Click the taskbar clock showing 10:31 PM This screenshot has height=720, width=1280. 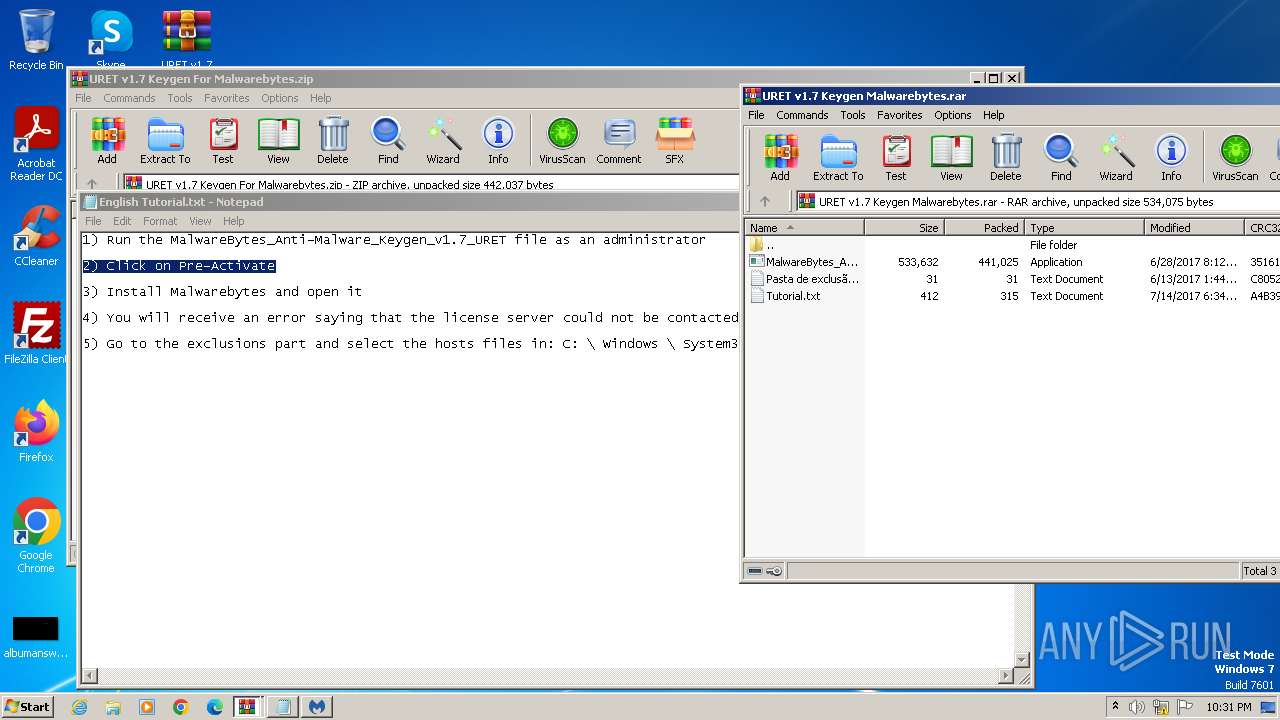coord(1229,707)
